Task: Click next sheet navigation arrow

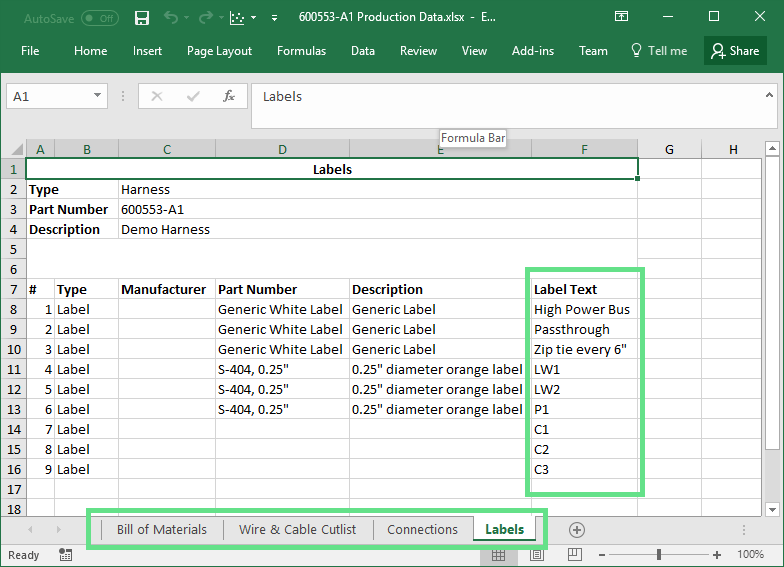Action: (x=58, y=529)
